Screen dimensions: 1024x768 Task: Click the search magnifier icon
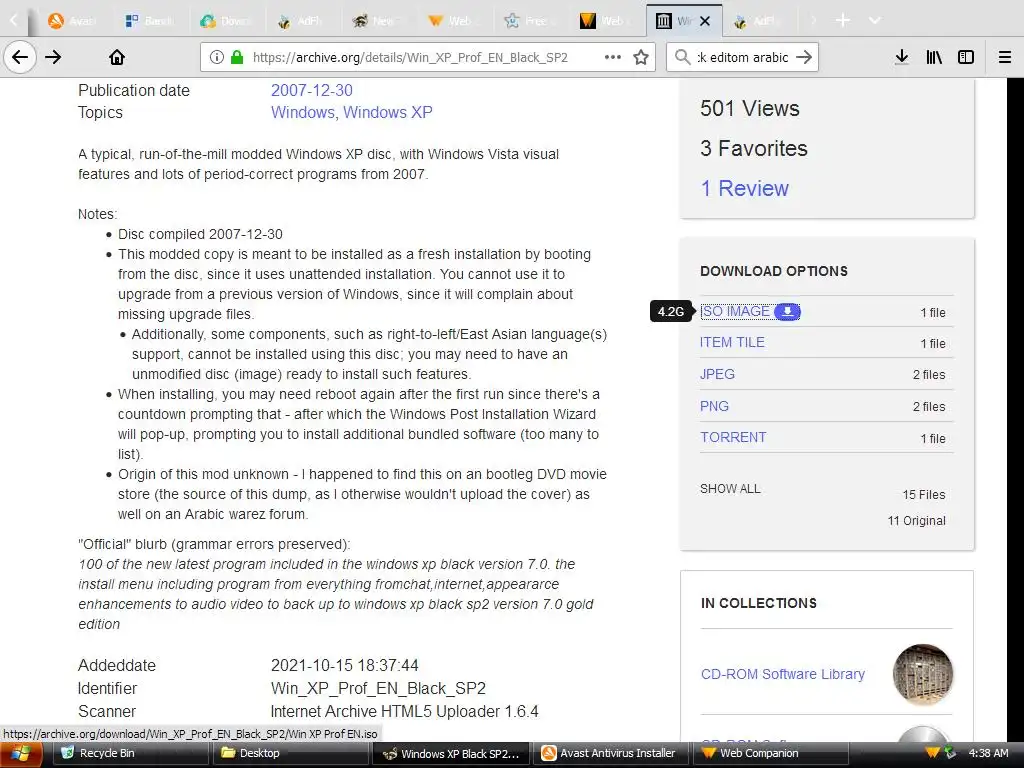[682, 57]
